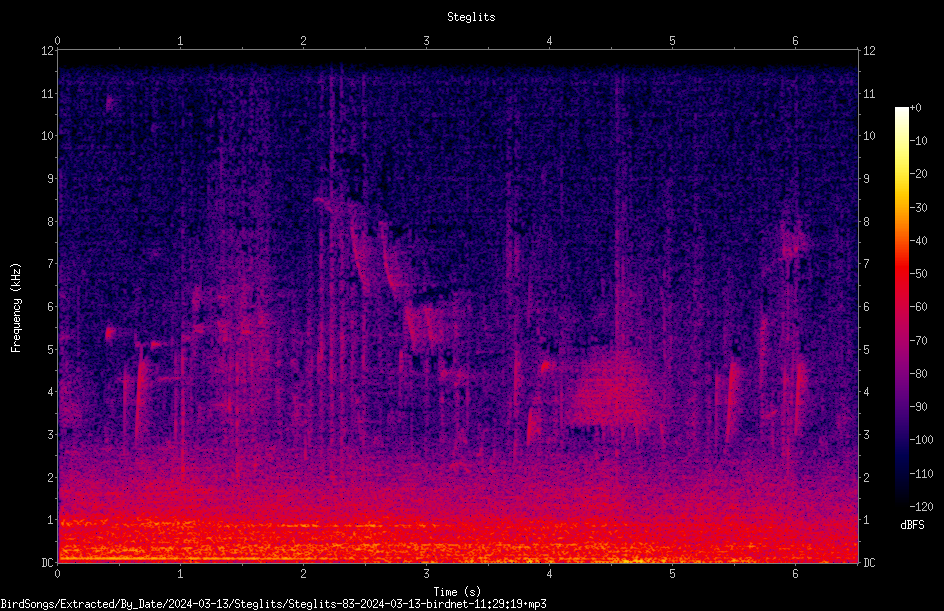Image resolution: width=944 pixels, height=611 pixels.
Task: Click the Frequency (kHz) axis label
Action: [x=16, y=308]
